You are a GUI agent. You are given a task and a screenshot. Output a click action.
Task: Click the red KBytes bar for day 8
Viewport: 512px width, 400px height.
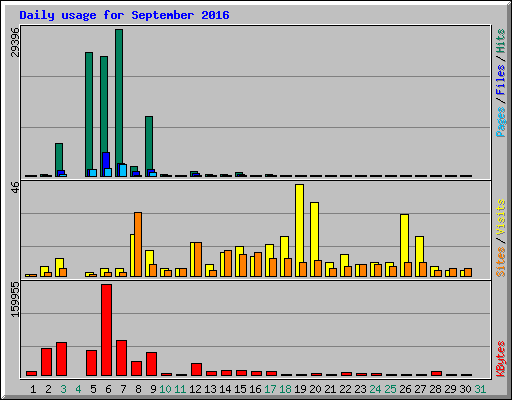[x=137, y=369]
